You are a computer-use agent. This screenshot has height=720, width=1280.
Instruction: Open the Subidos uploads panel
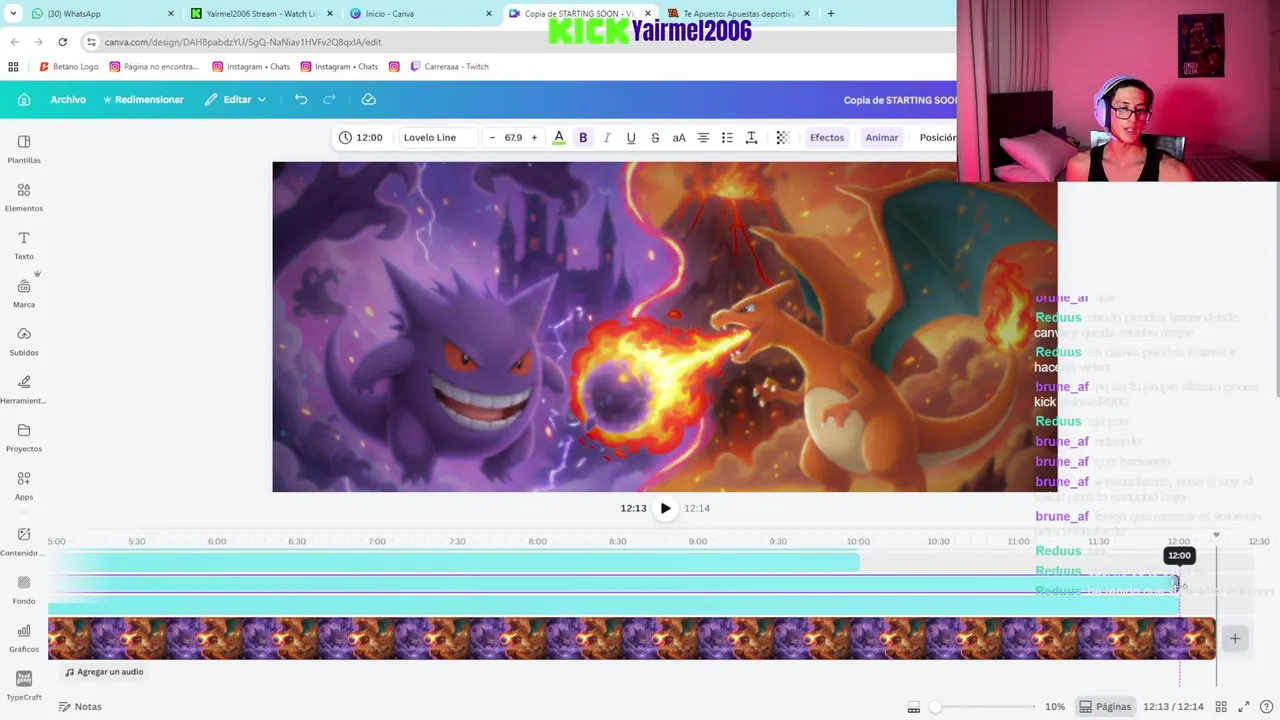tap(24, 341)
